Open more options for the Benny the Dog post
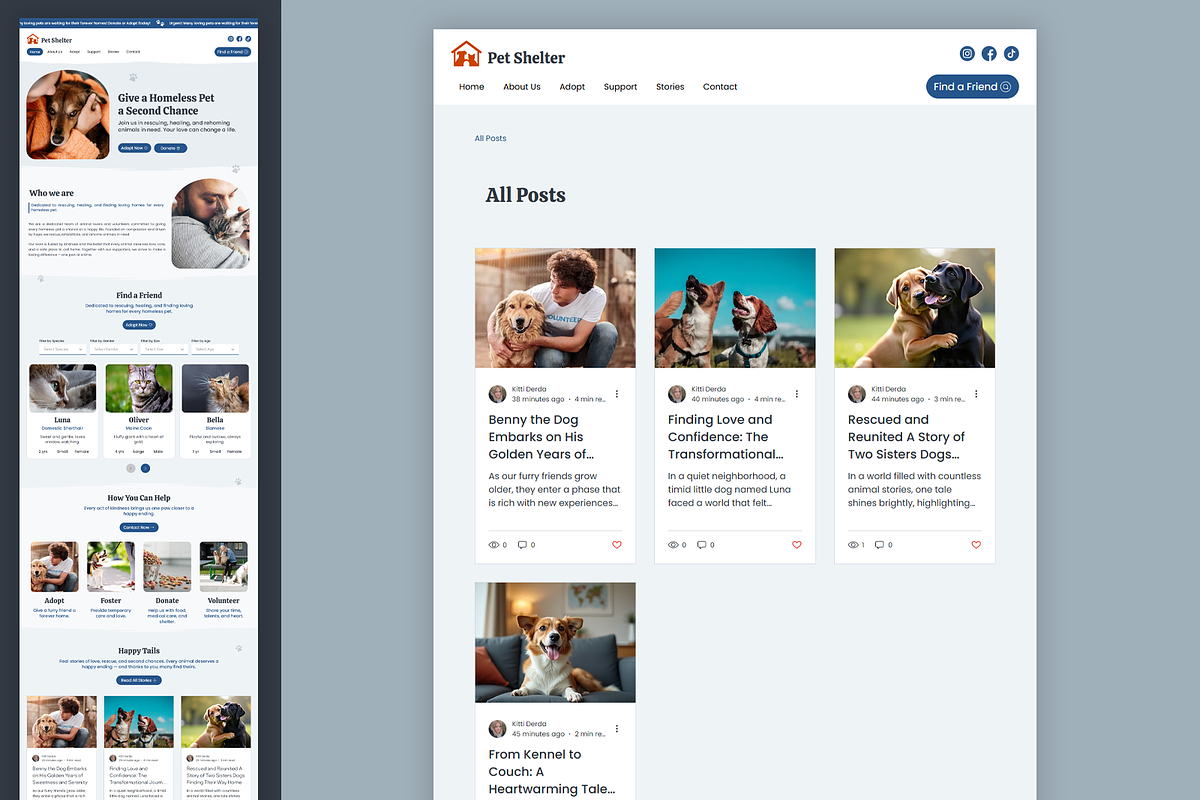The height and width of the screenshot is (800, 1200). [617, 394]
